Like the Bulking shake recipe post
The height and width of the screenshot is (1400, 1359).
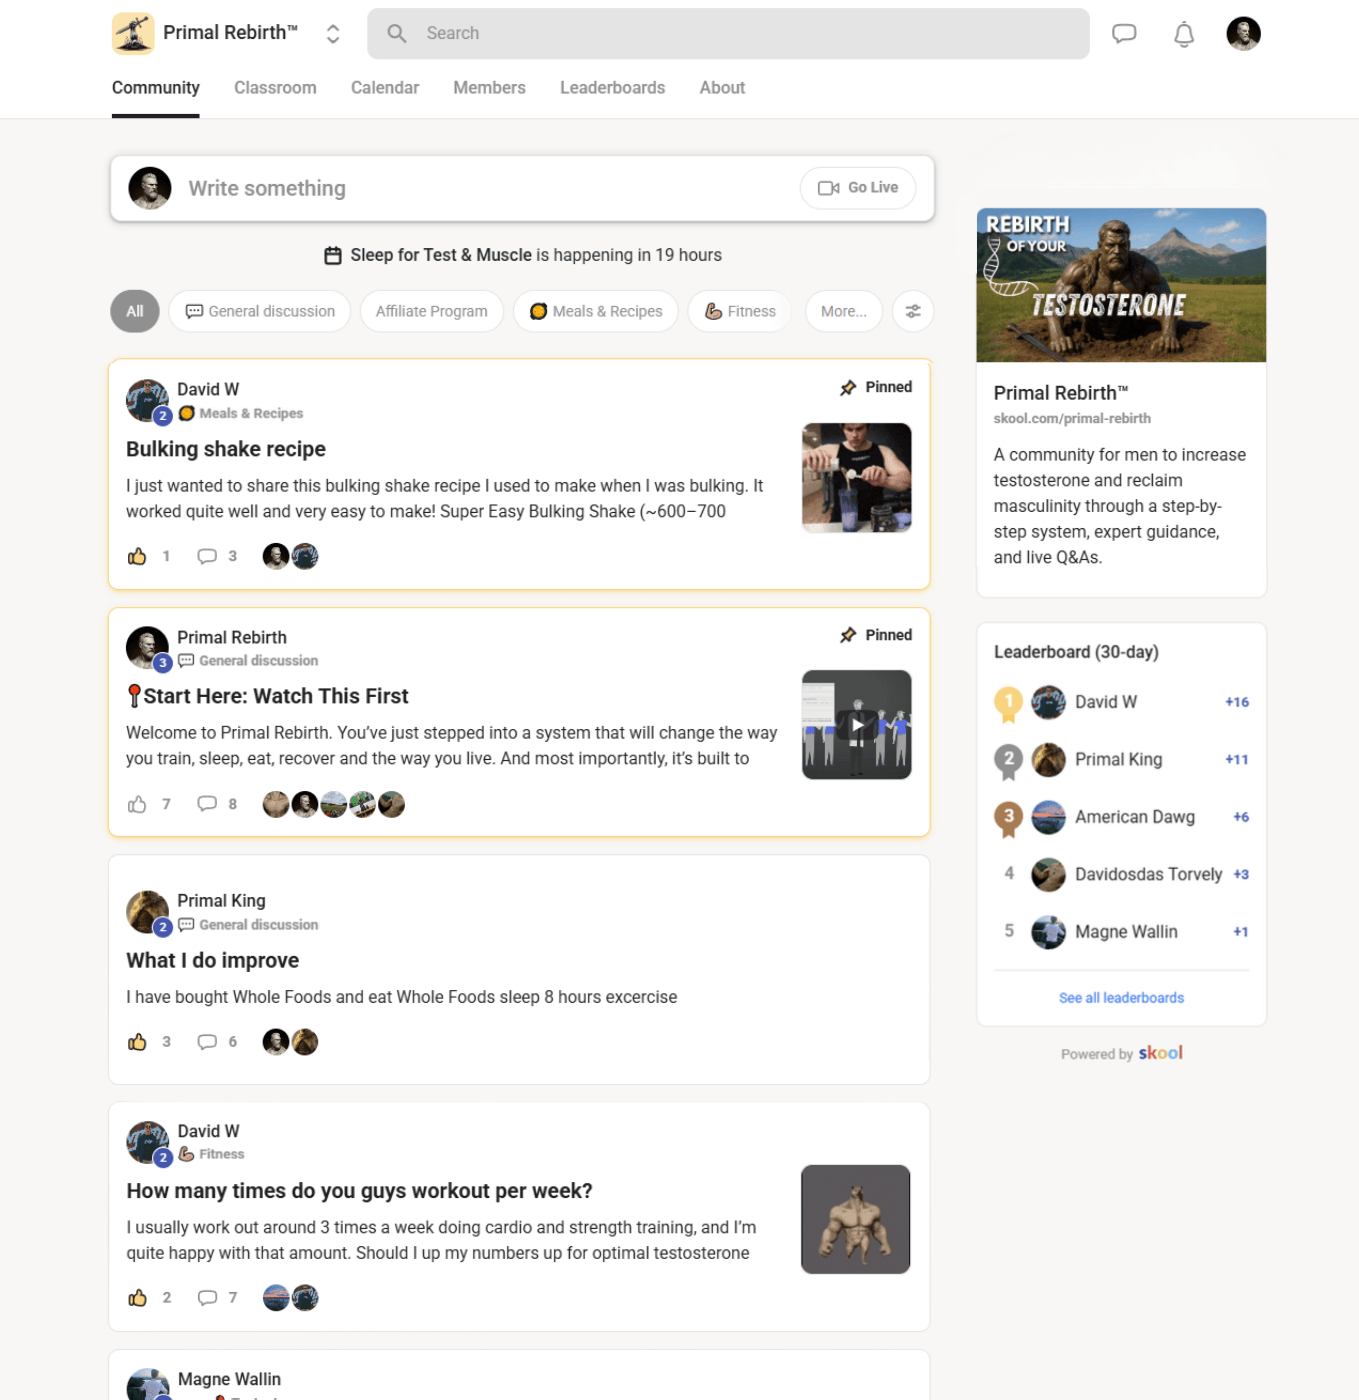pyautogui.click(x=137, y=556)
